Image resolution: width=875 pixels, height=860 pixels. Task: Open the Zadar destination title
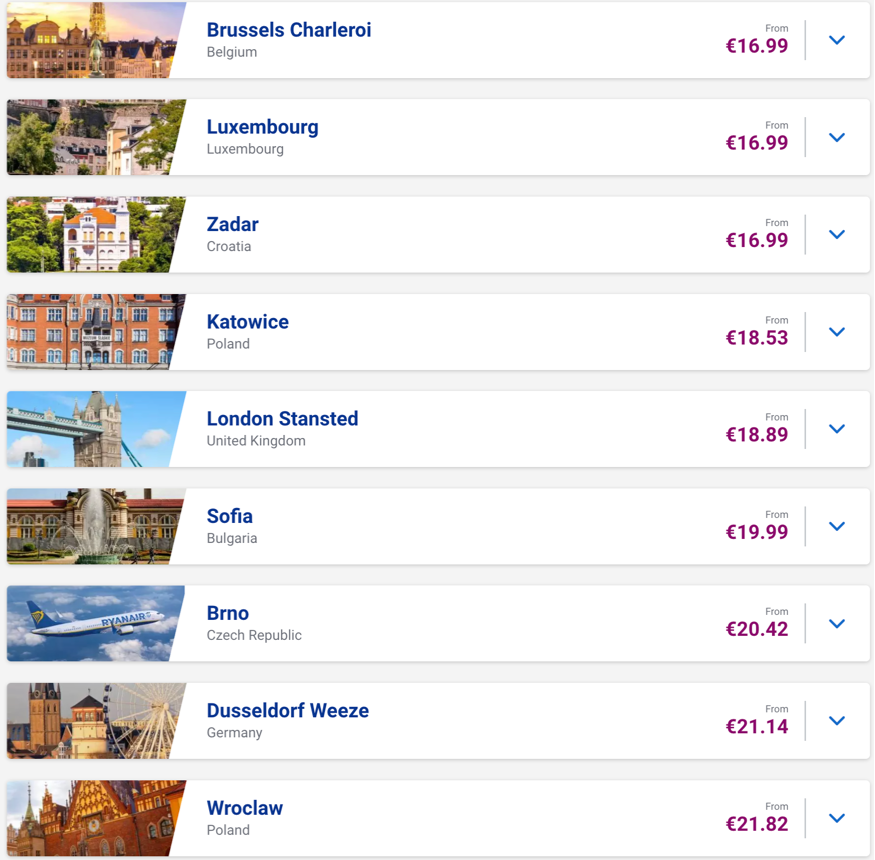[233, 224]
